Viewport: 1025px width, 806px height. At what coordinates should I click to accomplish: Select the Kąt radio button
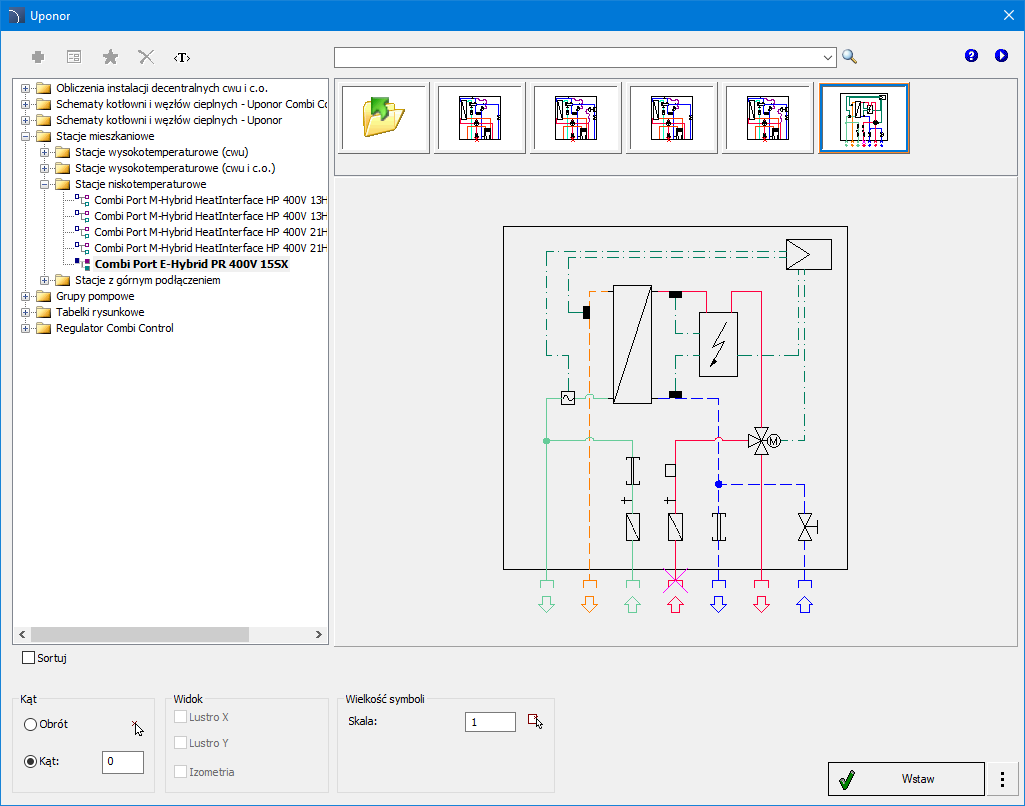point(31,762)
